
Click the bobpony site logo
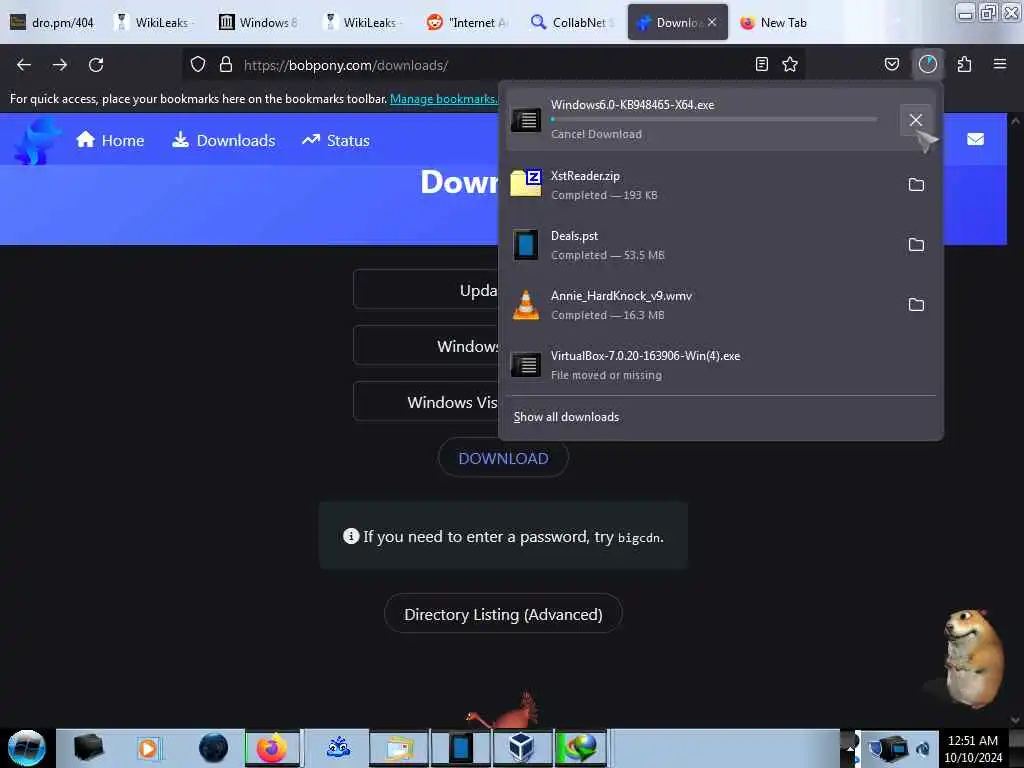click(x=37, y=140)
